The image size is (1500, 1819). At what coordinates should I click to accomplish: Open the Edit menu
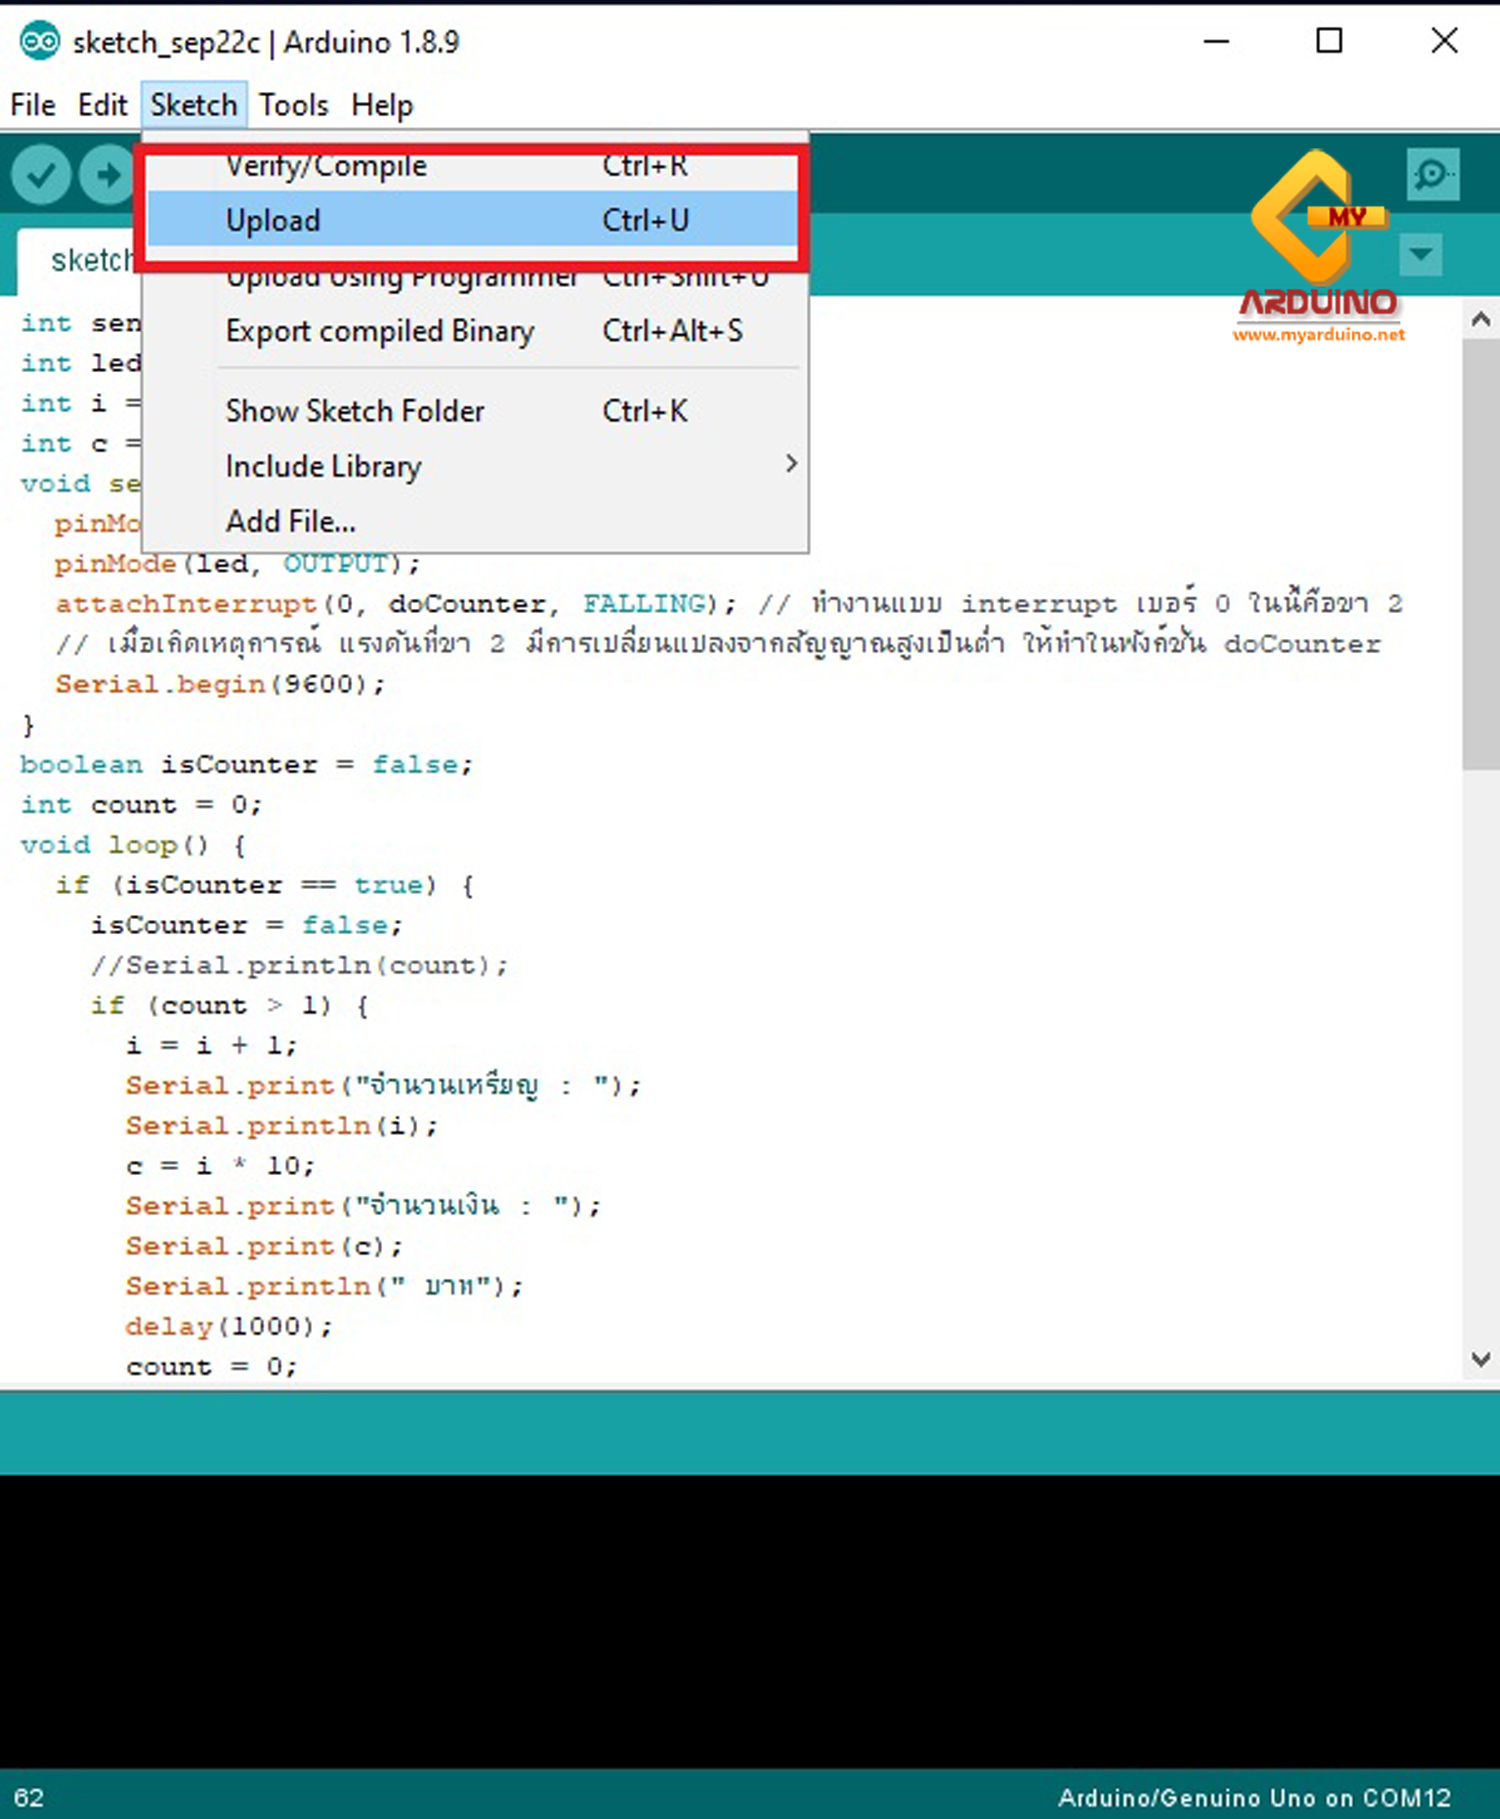click(103, 105)
